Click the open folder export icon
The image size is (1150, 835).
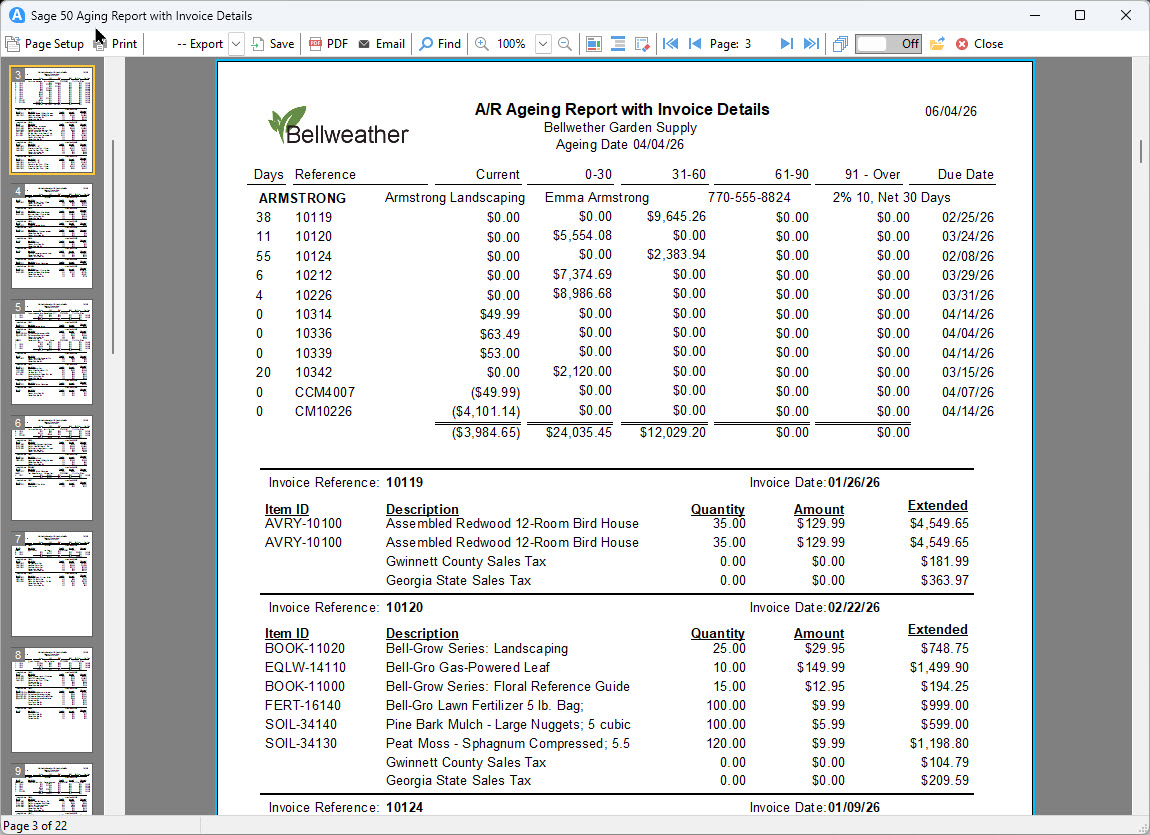(937, 44)
